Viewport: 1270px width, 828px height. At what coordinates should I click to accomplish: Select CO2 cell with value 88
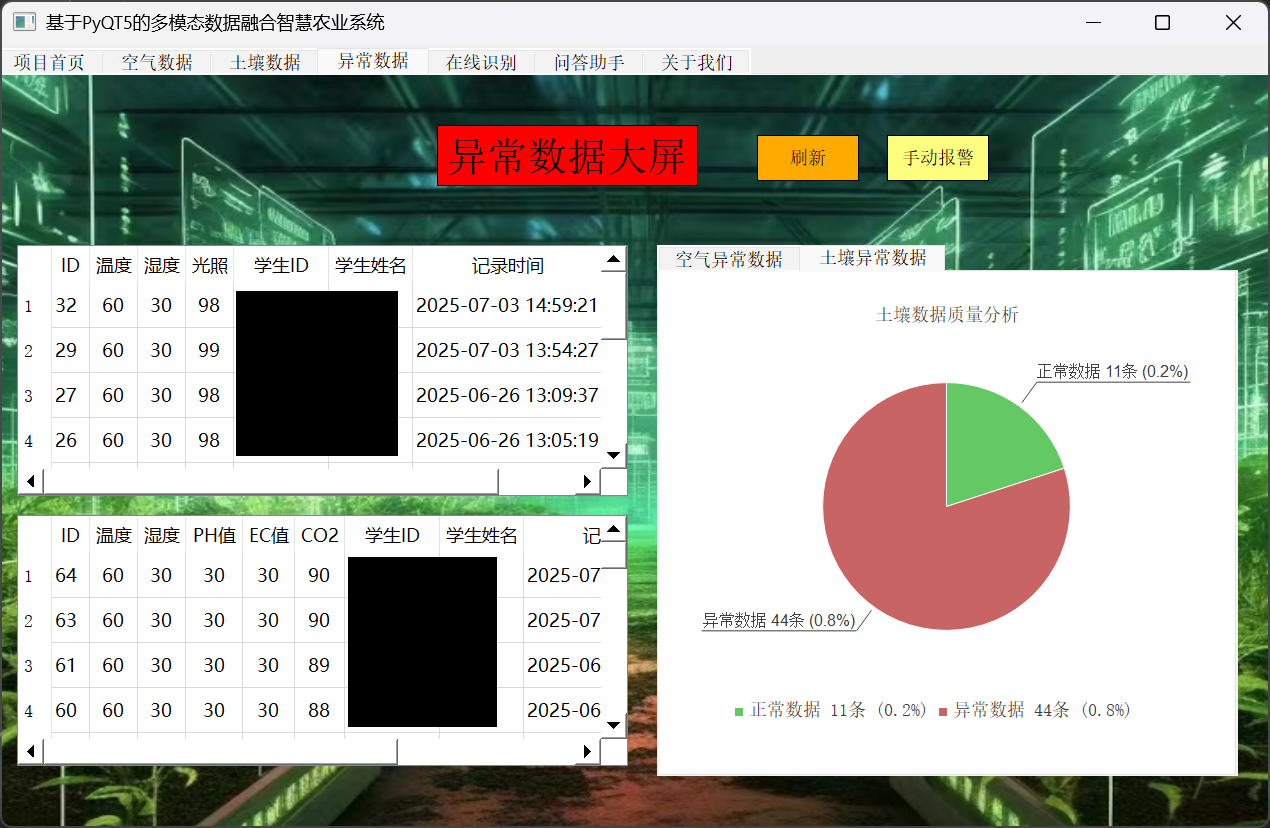(319, 710)
